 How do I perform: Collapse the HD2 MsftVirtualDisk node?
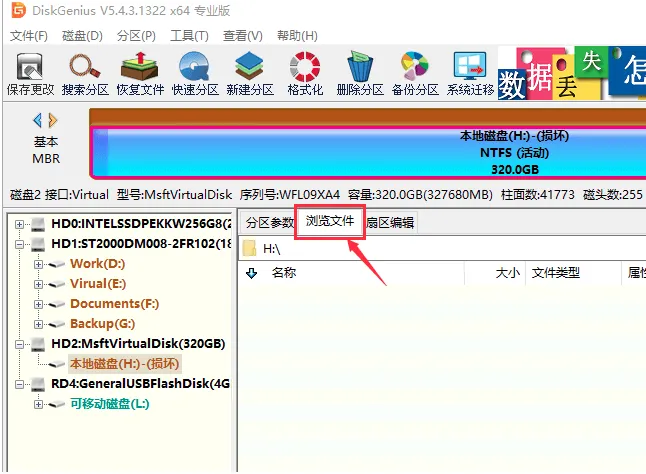tap(19, 344)
